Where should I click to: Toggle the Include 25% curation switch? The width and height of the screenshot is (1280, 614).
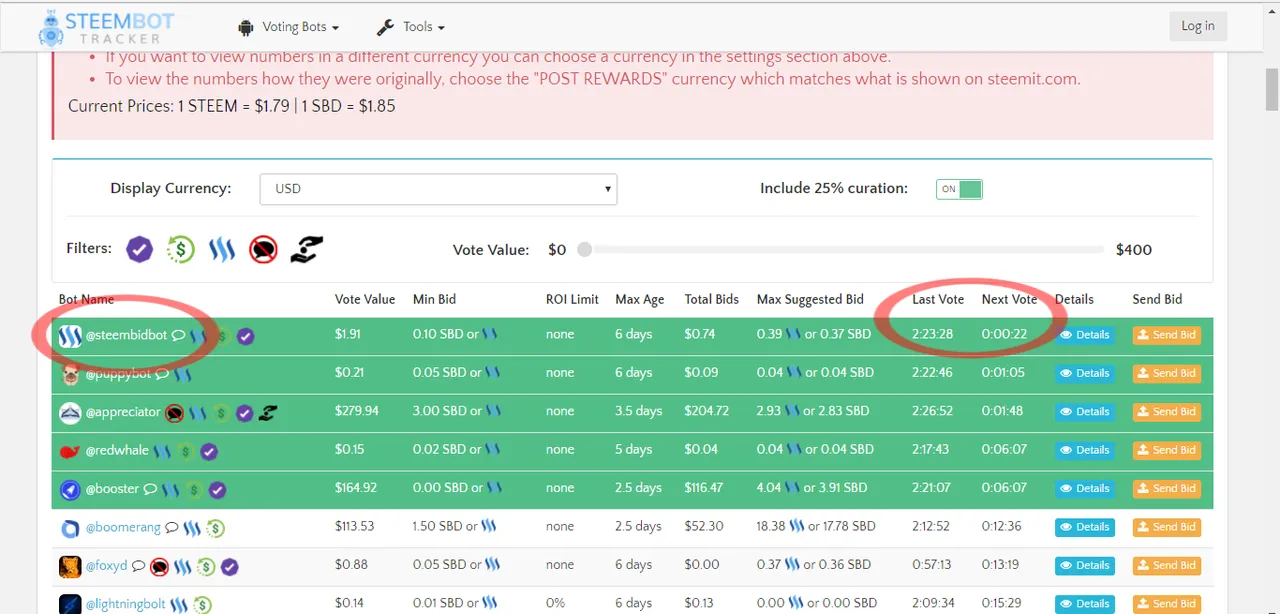coord(959,189)
